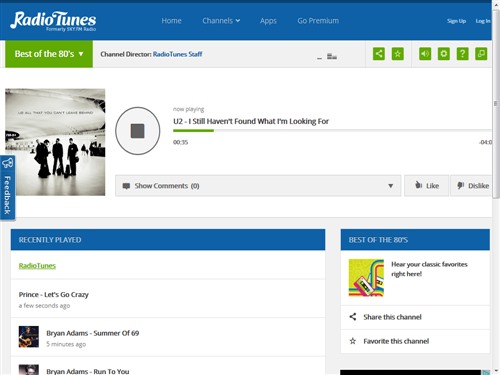Click the a few seconds ago timestamp

pyautogui.click(x=44, y=306)
